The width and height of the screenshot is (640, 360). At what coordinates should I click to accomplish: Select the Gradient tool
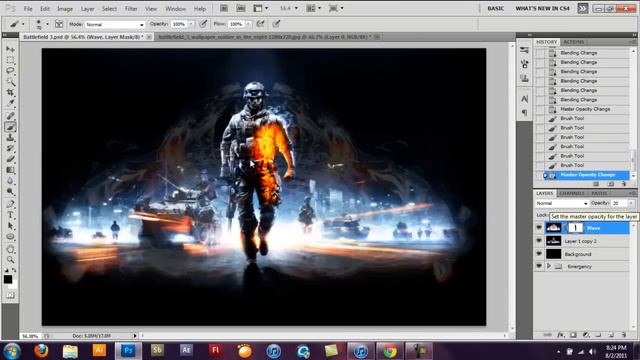pyautogui.click(x=10, y=170)
